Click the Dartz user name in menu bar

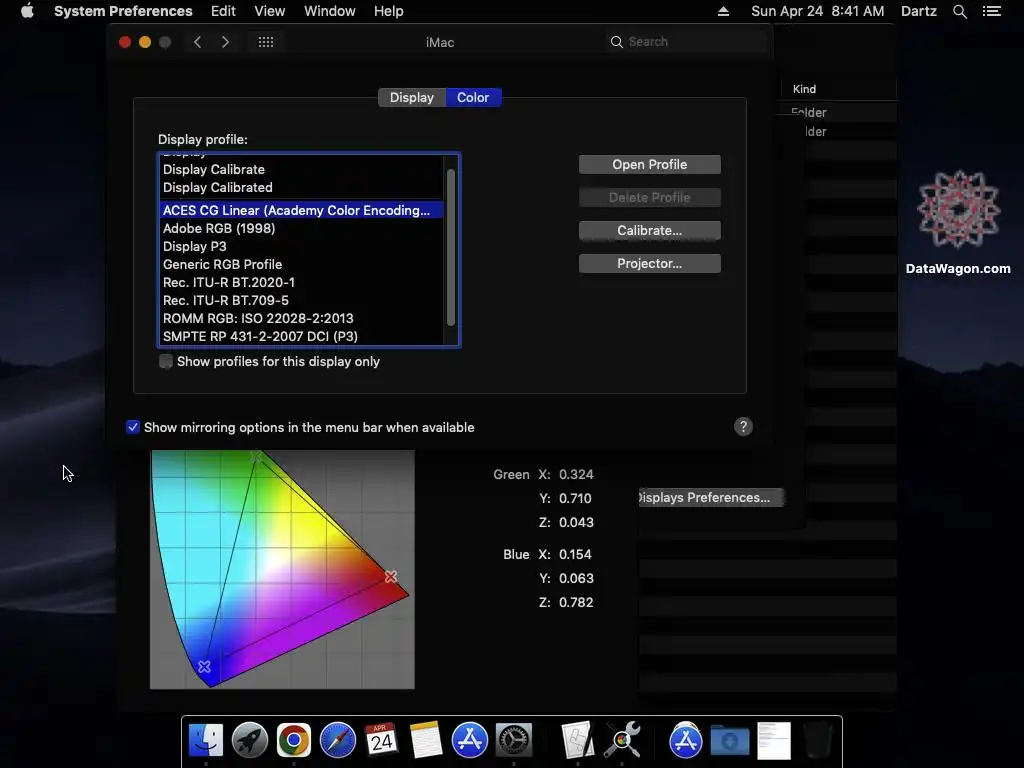pos(918,11)
